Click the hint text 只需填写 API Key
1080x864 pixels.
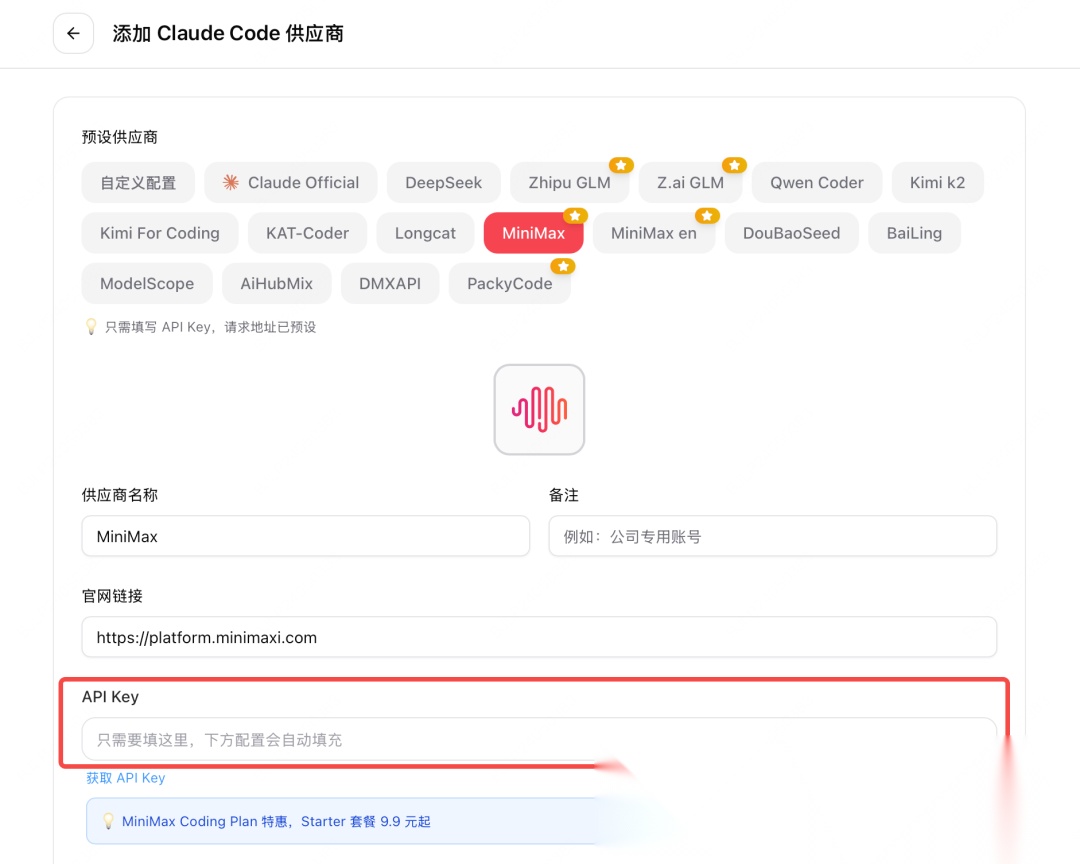210,327
